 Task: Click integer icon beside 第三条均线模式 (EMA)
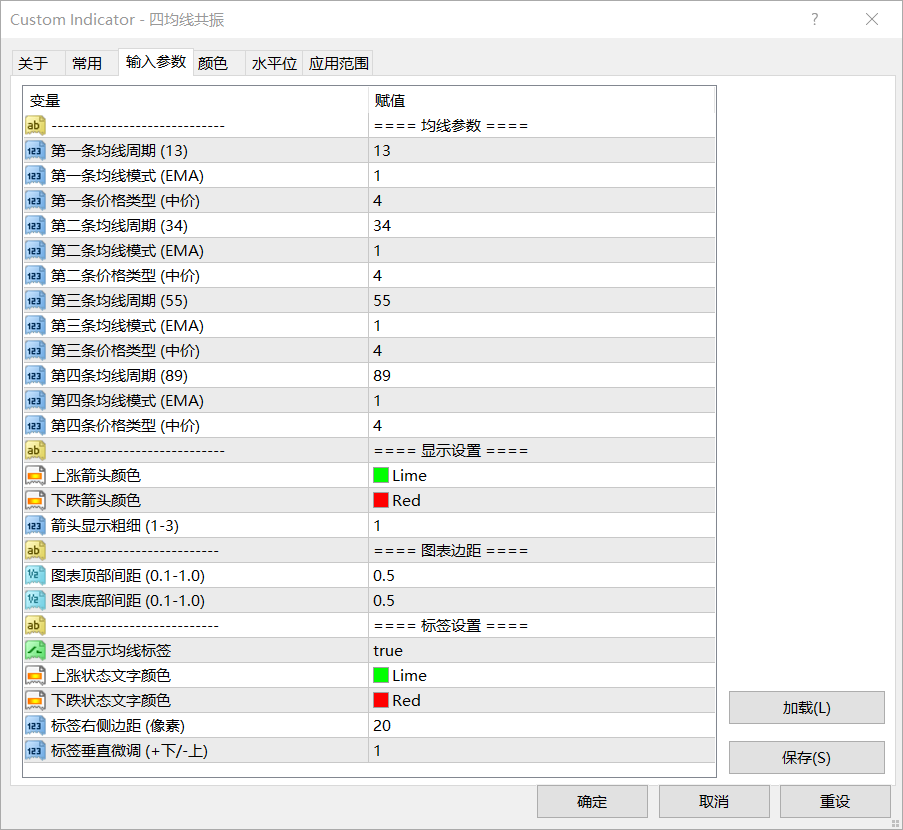click(x=35, y=325)
